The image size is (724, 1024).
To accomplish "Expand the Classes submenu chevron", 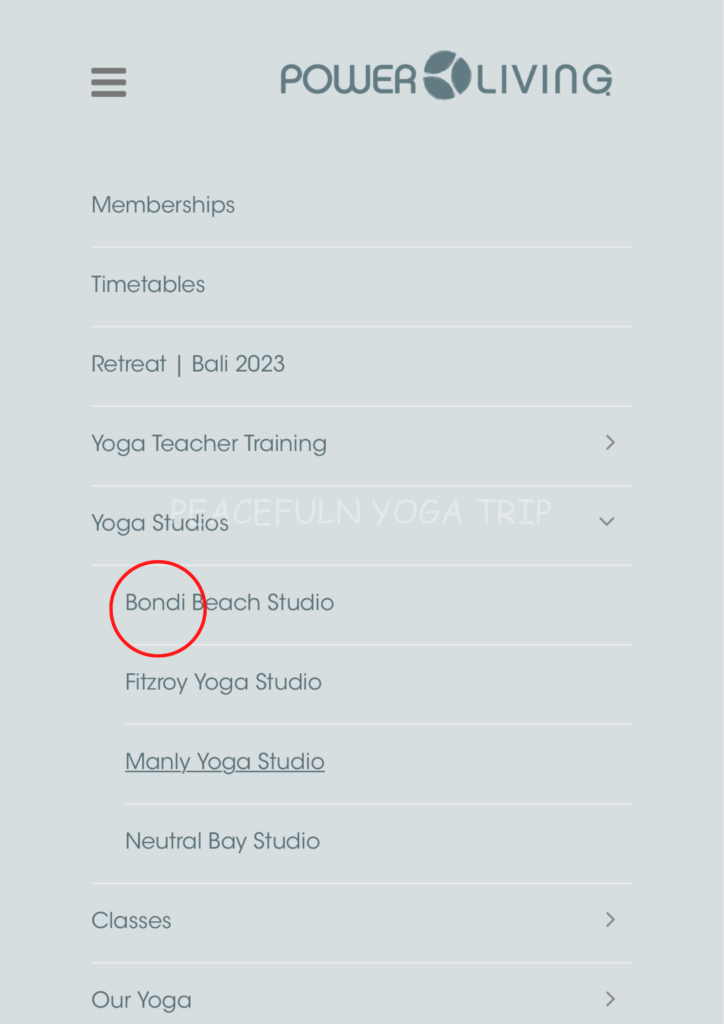I will click(610, 920).
